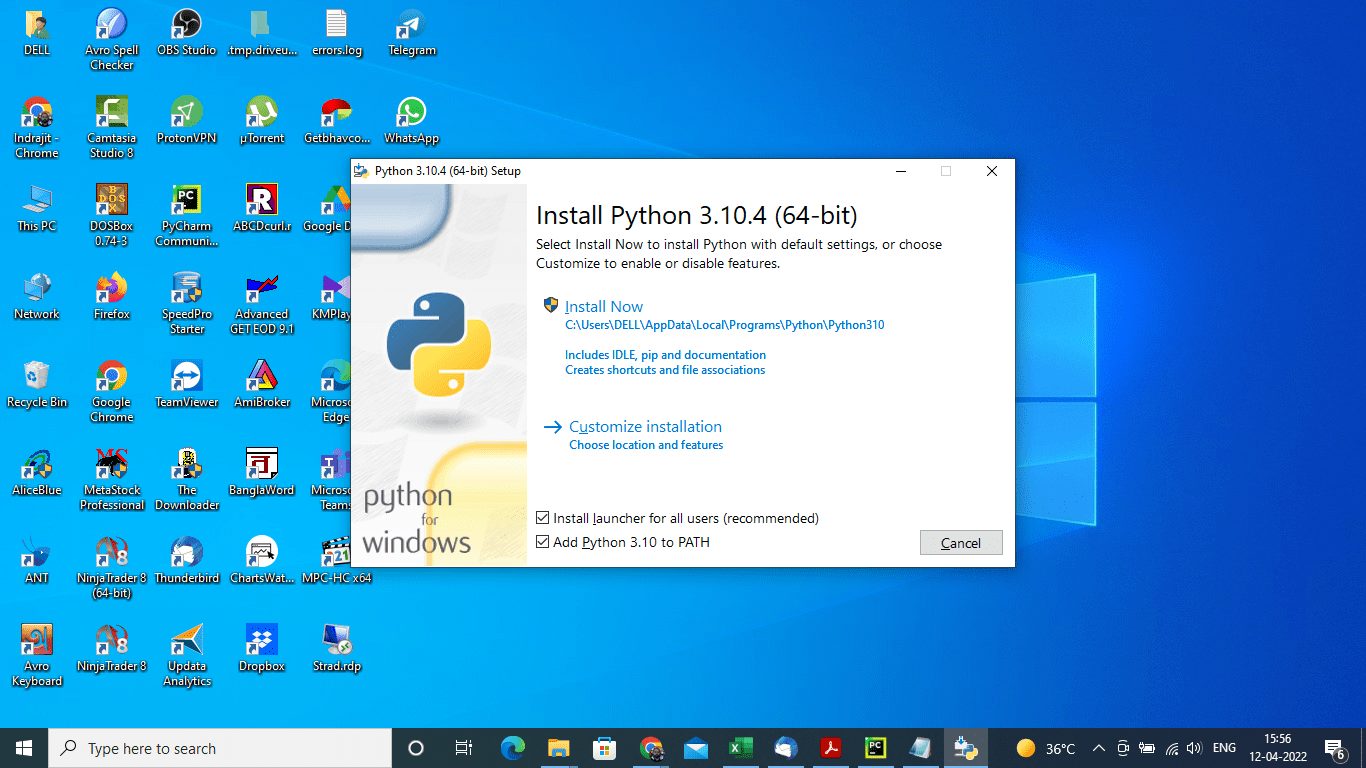
Task: Open the Start menu
Action: [22, 747]
